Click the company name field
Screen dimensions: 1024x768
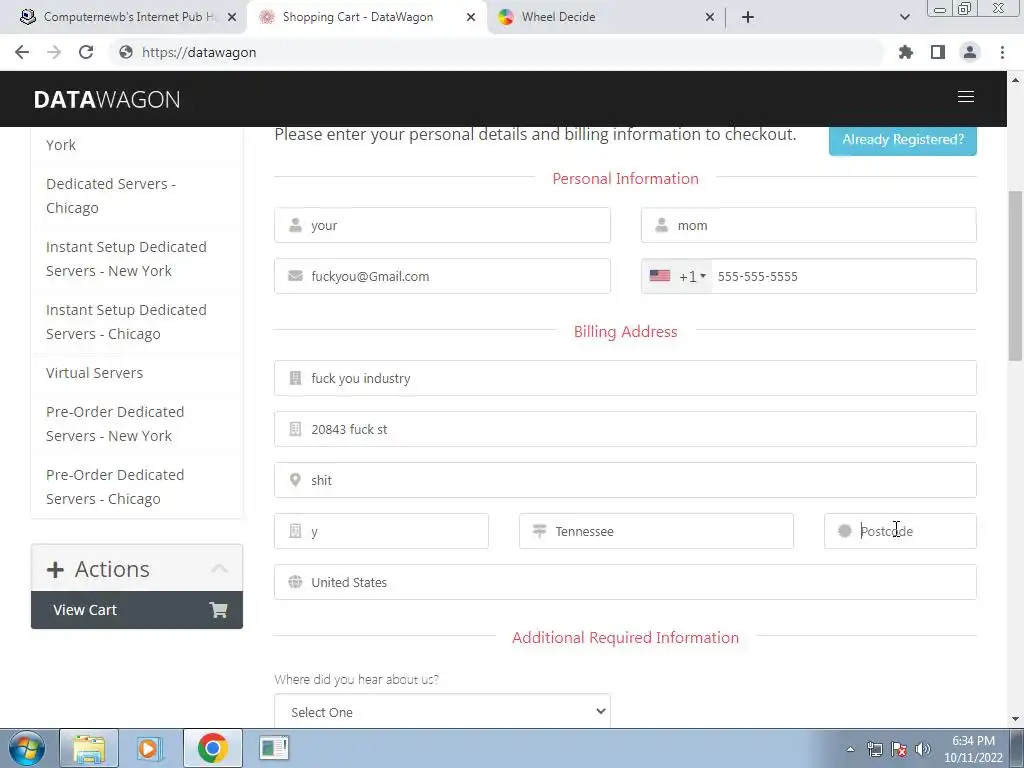(x=625, y=378)
